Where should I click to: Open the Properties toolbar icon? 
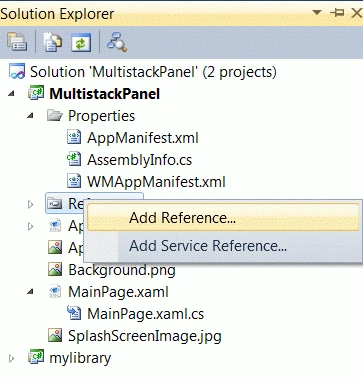[17, 42]
